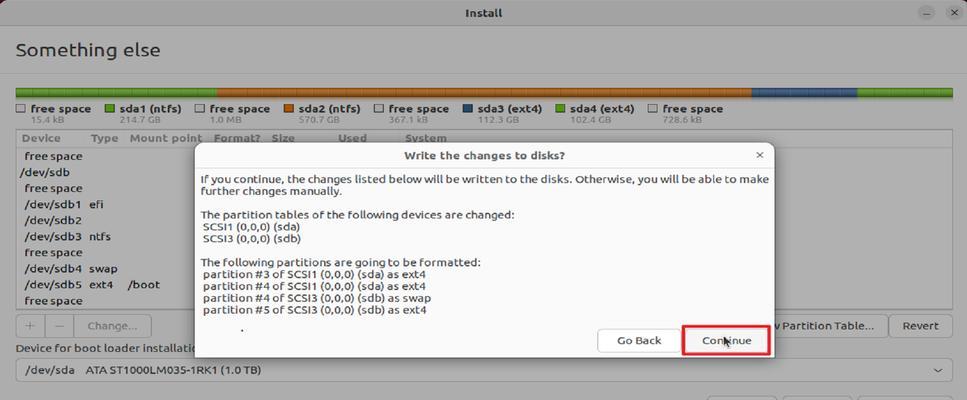Click the Revert button

click(921, 325)
